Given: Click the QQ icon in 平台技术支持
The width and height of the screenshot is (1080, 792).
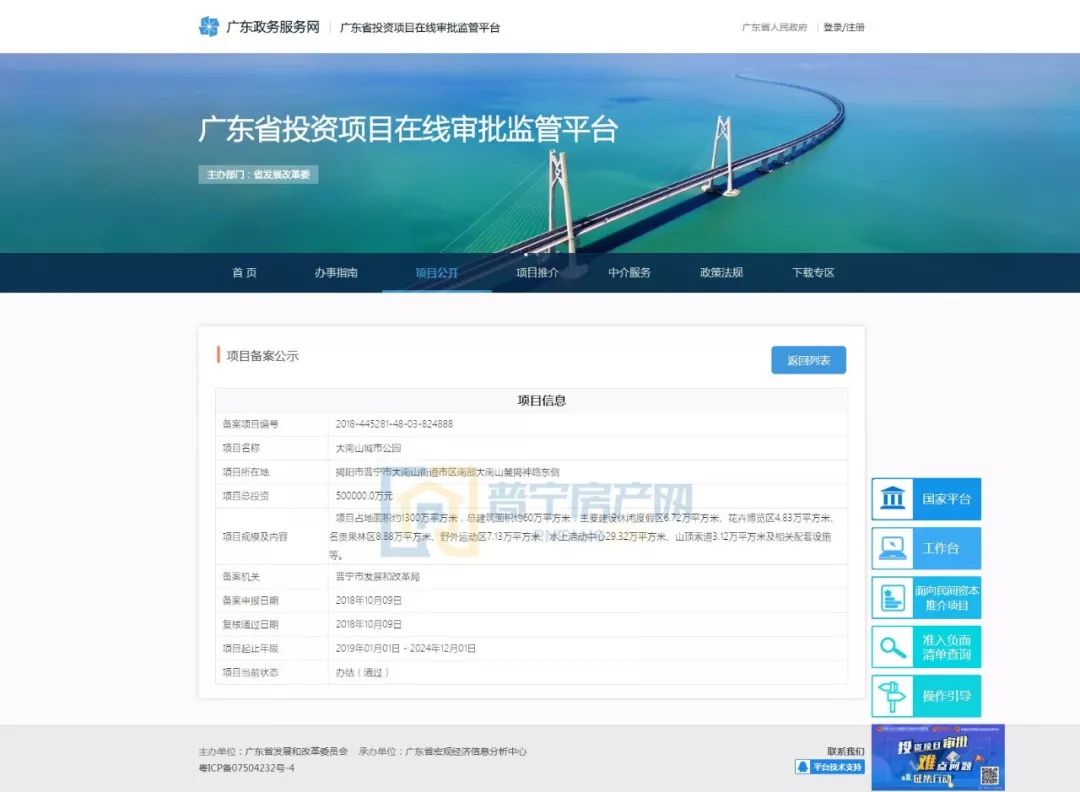Looking at the screenshot, I should coord(802,767).
